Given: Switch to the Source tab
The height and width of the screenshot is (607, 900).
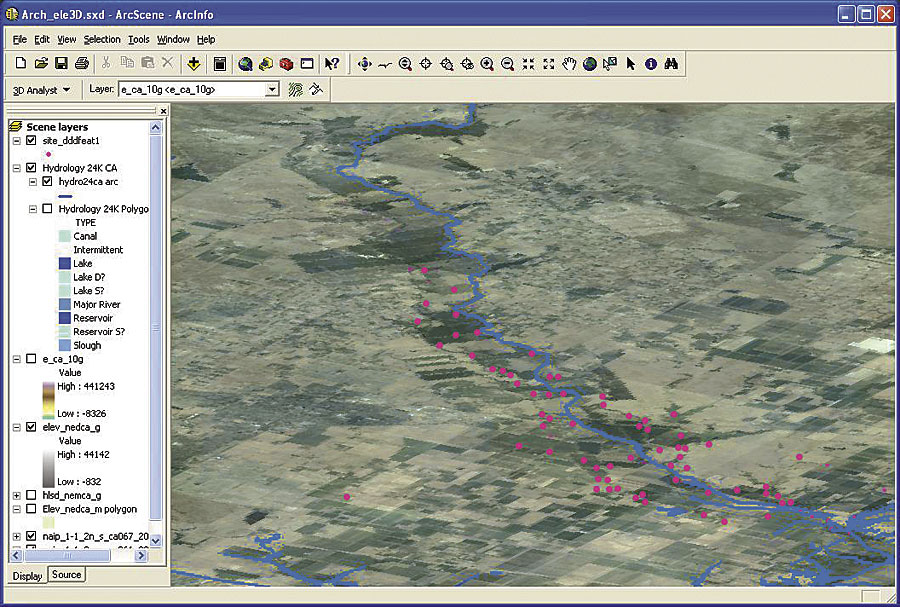Looking at the screenshot, I should (67, 575).
